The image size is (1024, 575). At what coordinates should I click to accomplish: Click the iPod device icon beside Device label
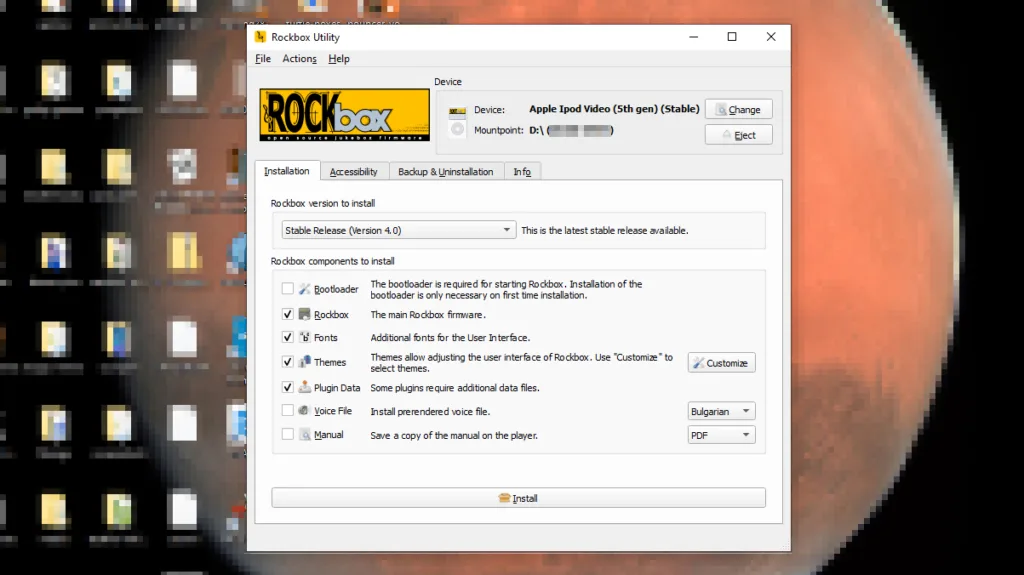(x=457, y=111)
